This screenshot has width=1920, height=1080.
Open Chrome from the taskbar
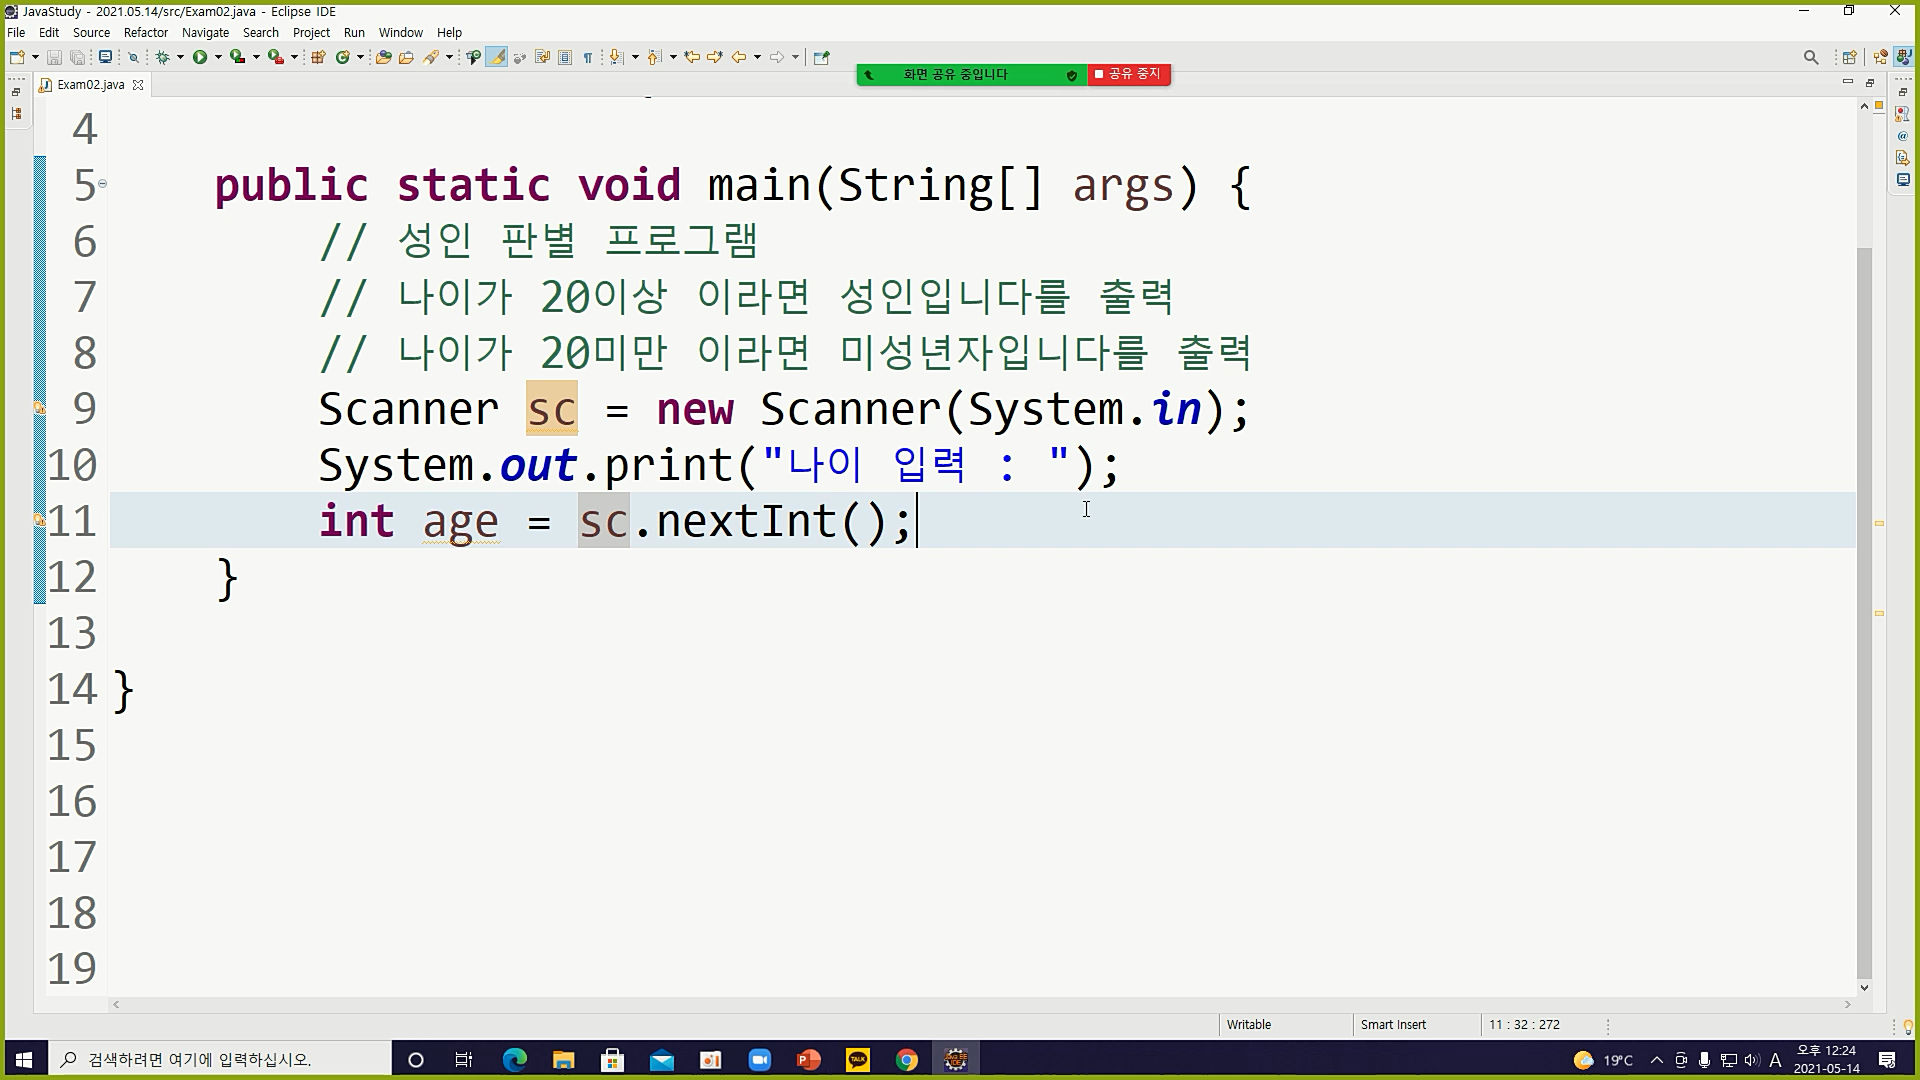[906, 1060]
